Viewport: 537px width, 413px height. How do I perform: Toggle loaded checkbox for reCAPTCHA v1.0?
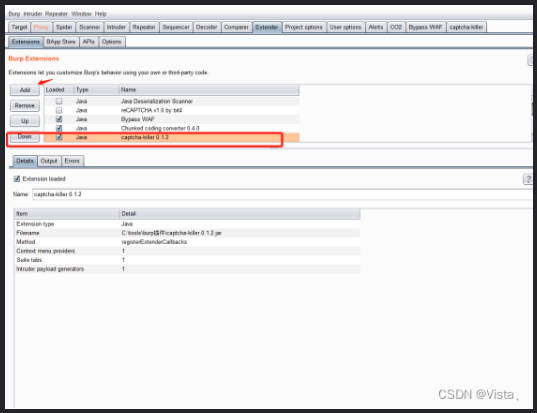[59, 110]
